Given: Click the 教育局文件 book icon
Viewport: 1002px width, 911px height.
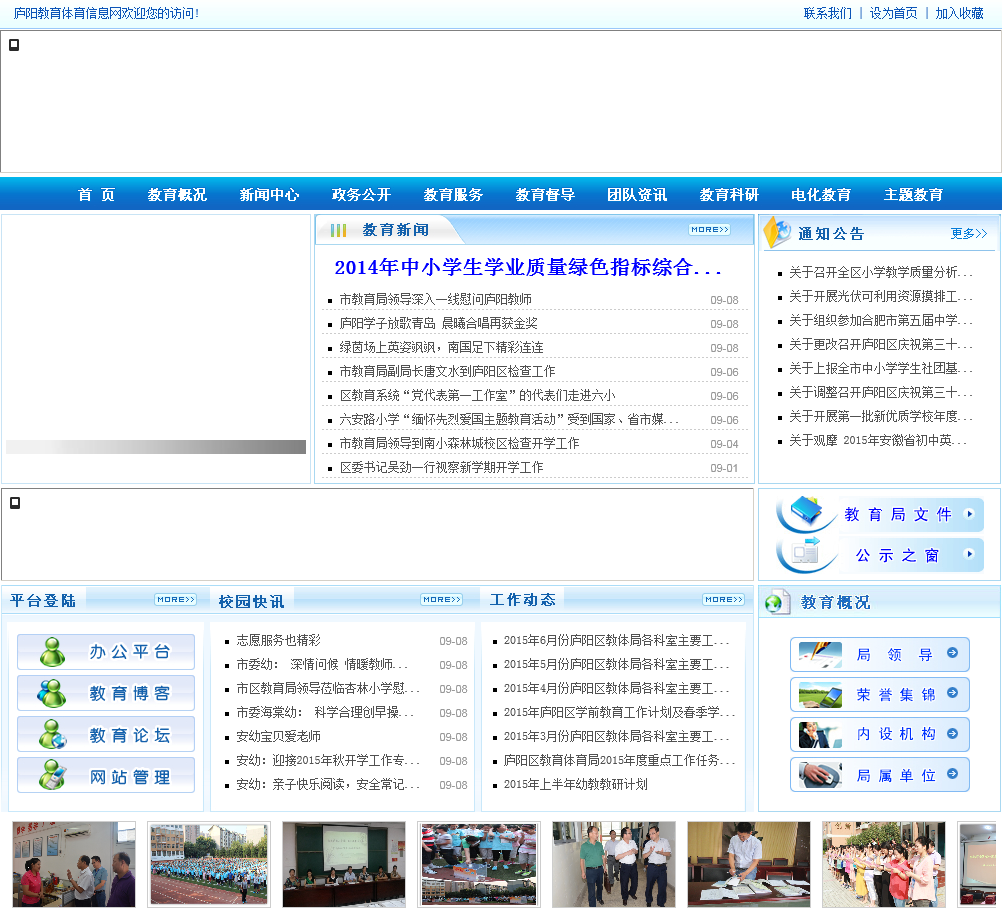Looking at the screenshot, I should (x=806, y=512).
